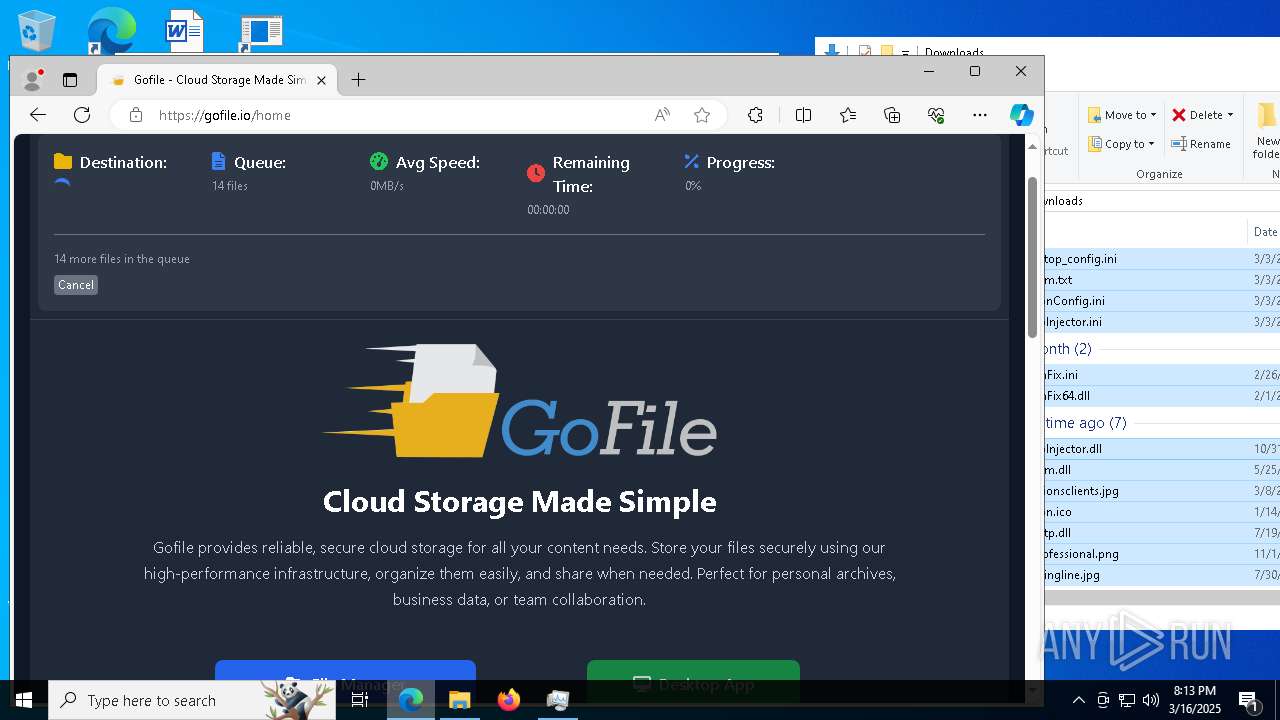1280x720 pixels.
Task: Launch Firefox from the taskbar
Action: [x=509, y=700]
